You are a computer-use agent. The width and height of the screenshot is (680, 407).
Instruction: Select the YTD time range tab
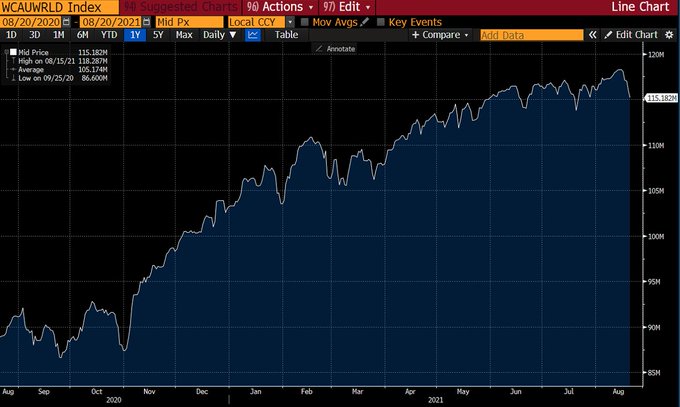click(x=109, y=35)
